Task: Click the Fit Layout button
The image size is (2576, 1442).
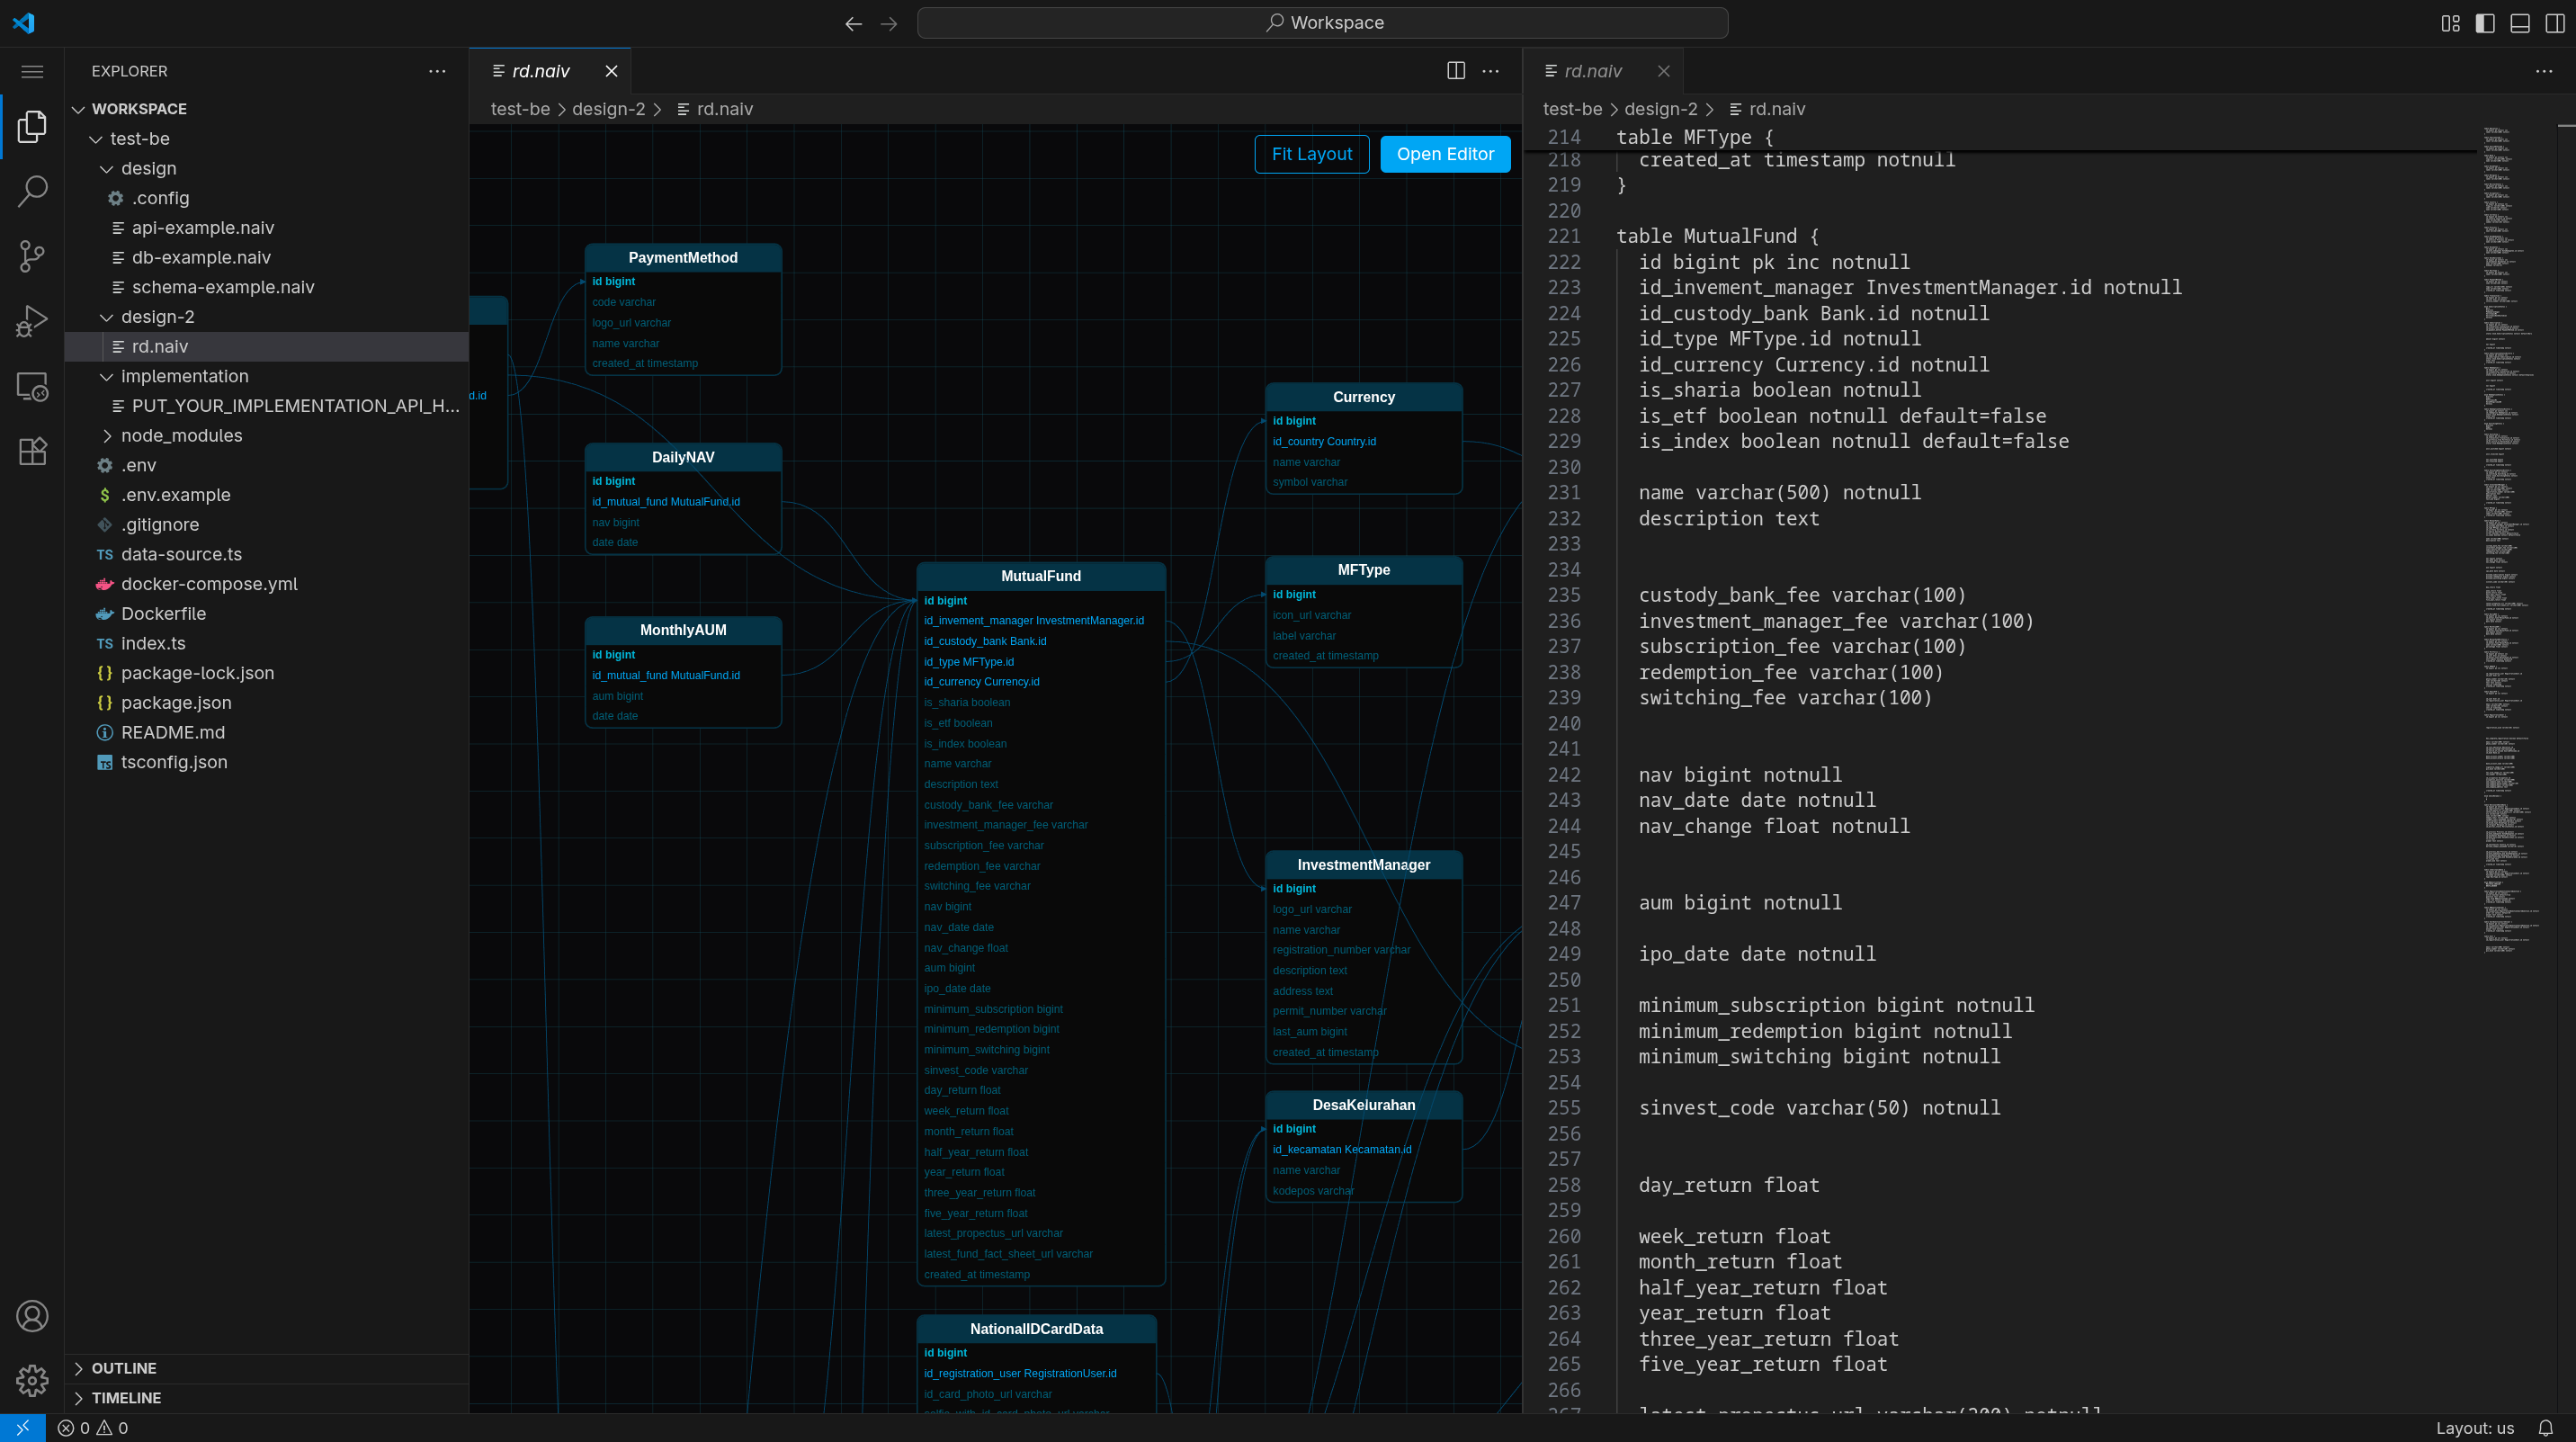Action: click(x=1311, y=153)
